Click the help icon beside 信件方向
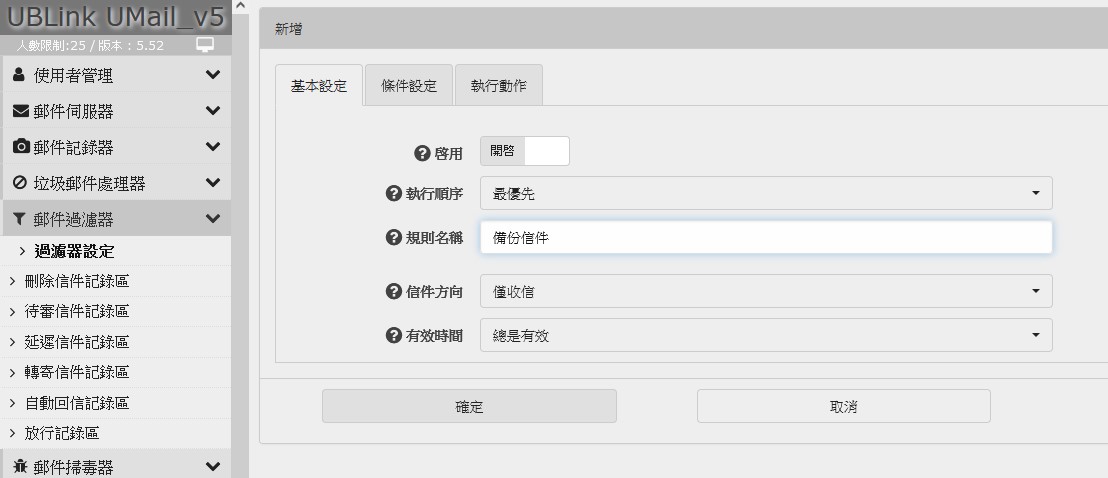The height and width of the screenshot is (478, 1108). (394, 292)
